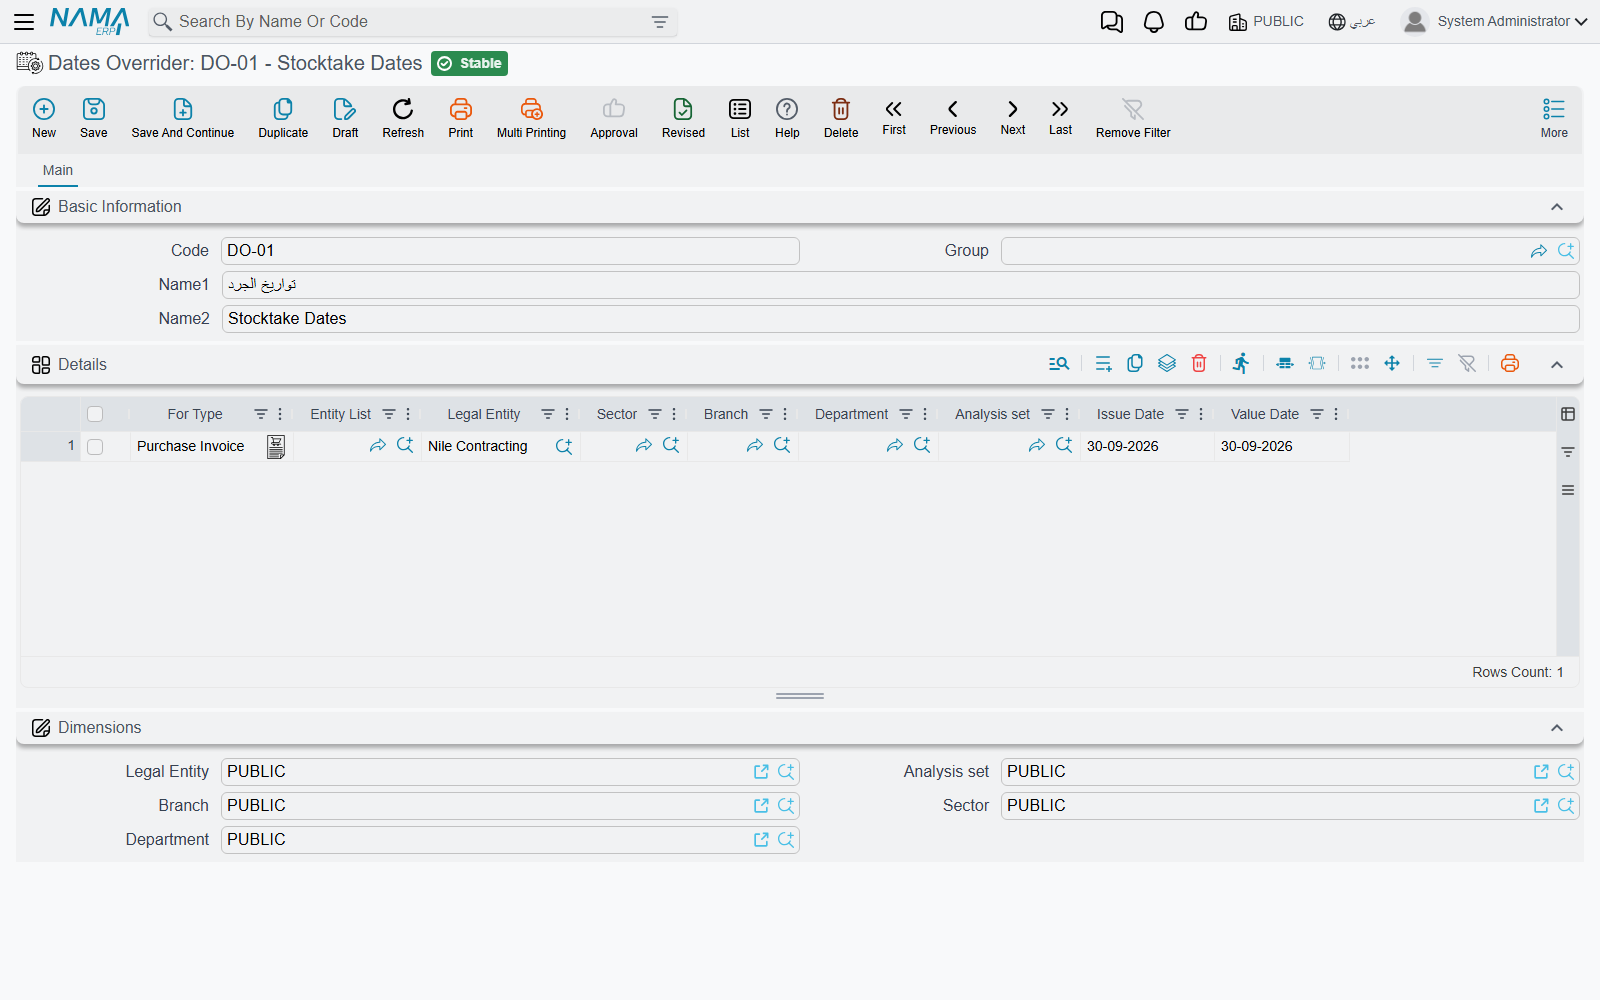Image resolution: width=1600 pixels, height=1000 pixels.
Task: Switch language to Arabic
Action: 1352,22
